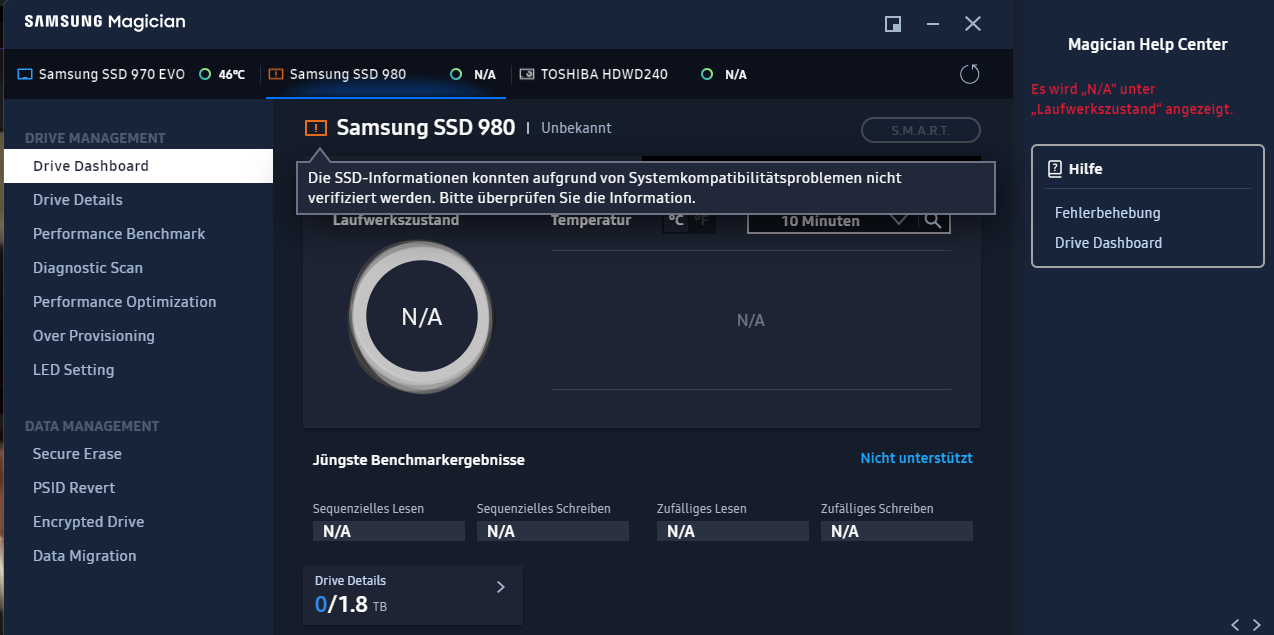Click the Samsung SSD 970 EVO drive icon

[25, 74]
